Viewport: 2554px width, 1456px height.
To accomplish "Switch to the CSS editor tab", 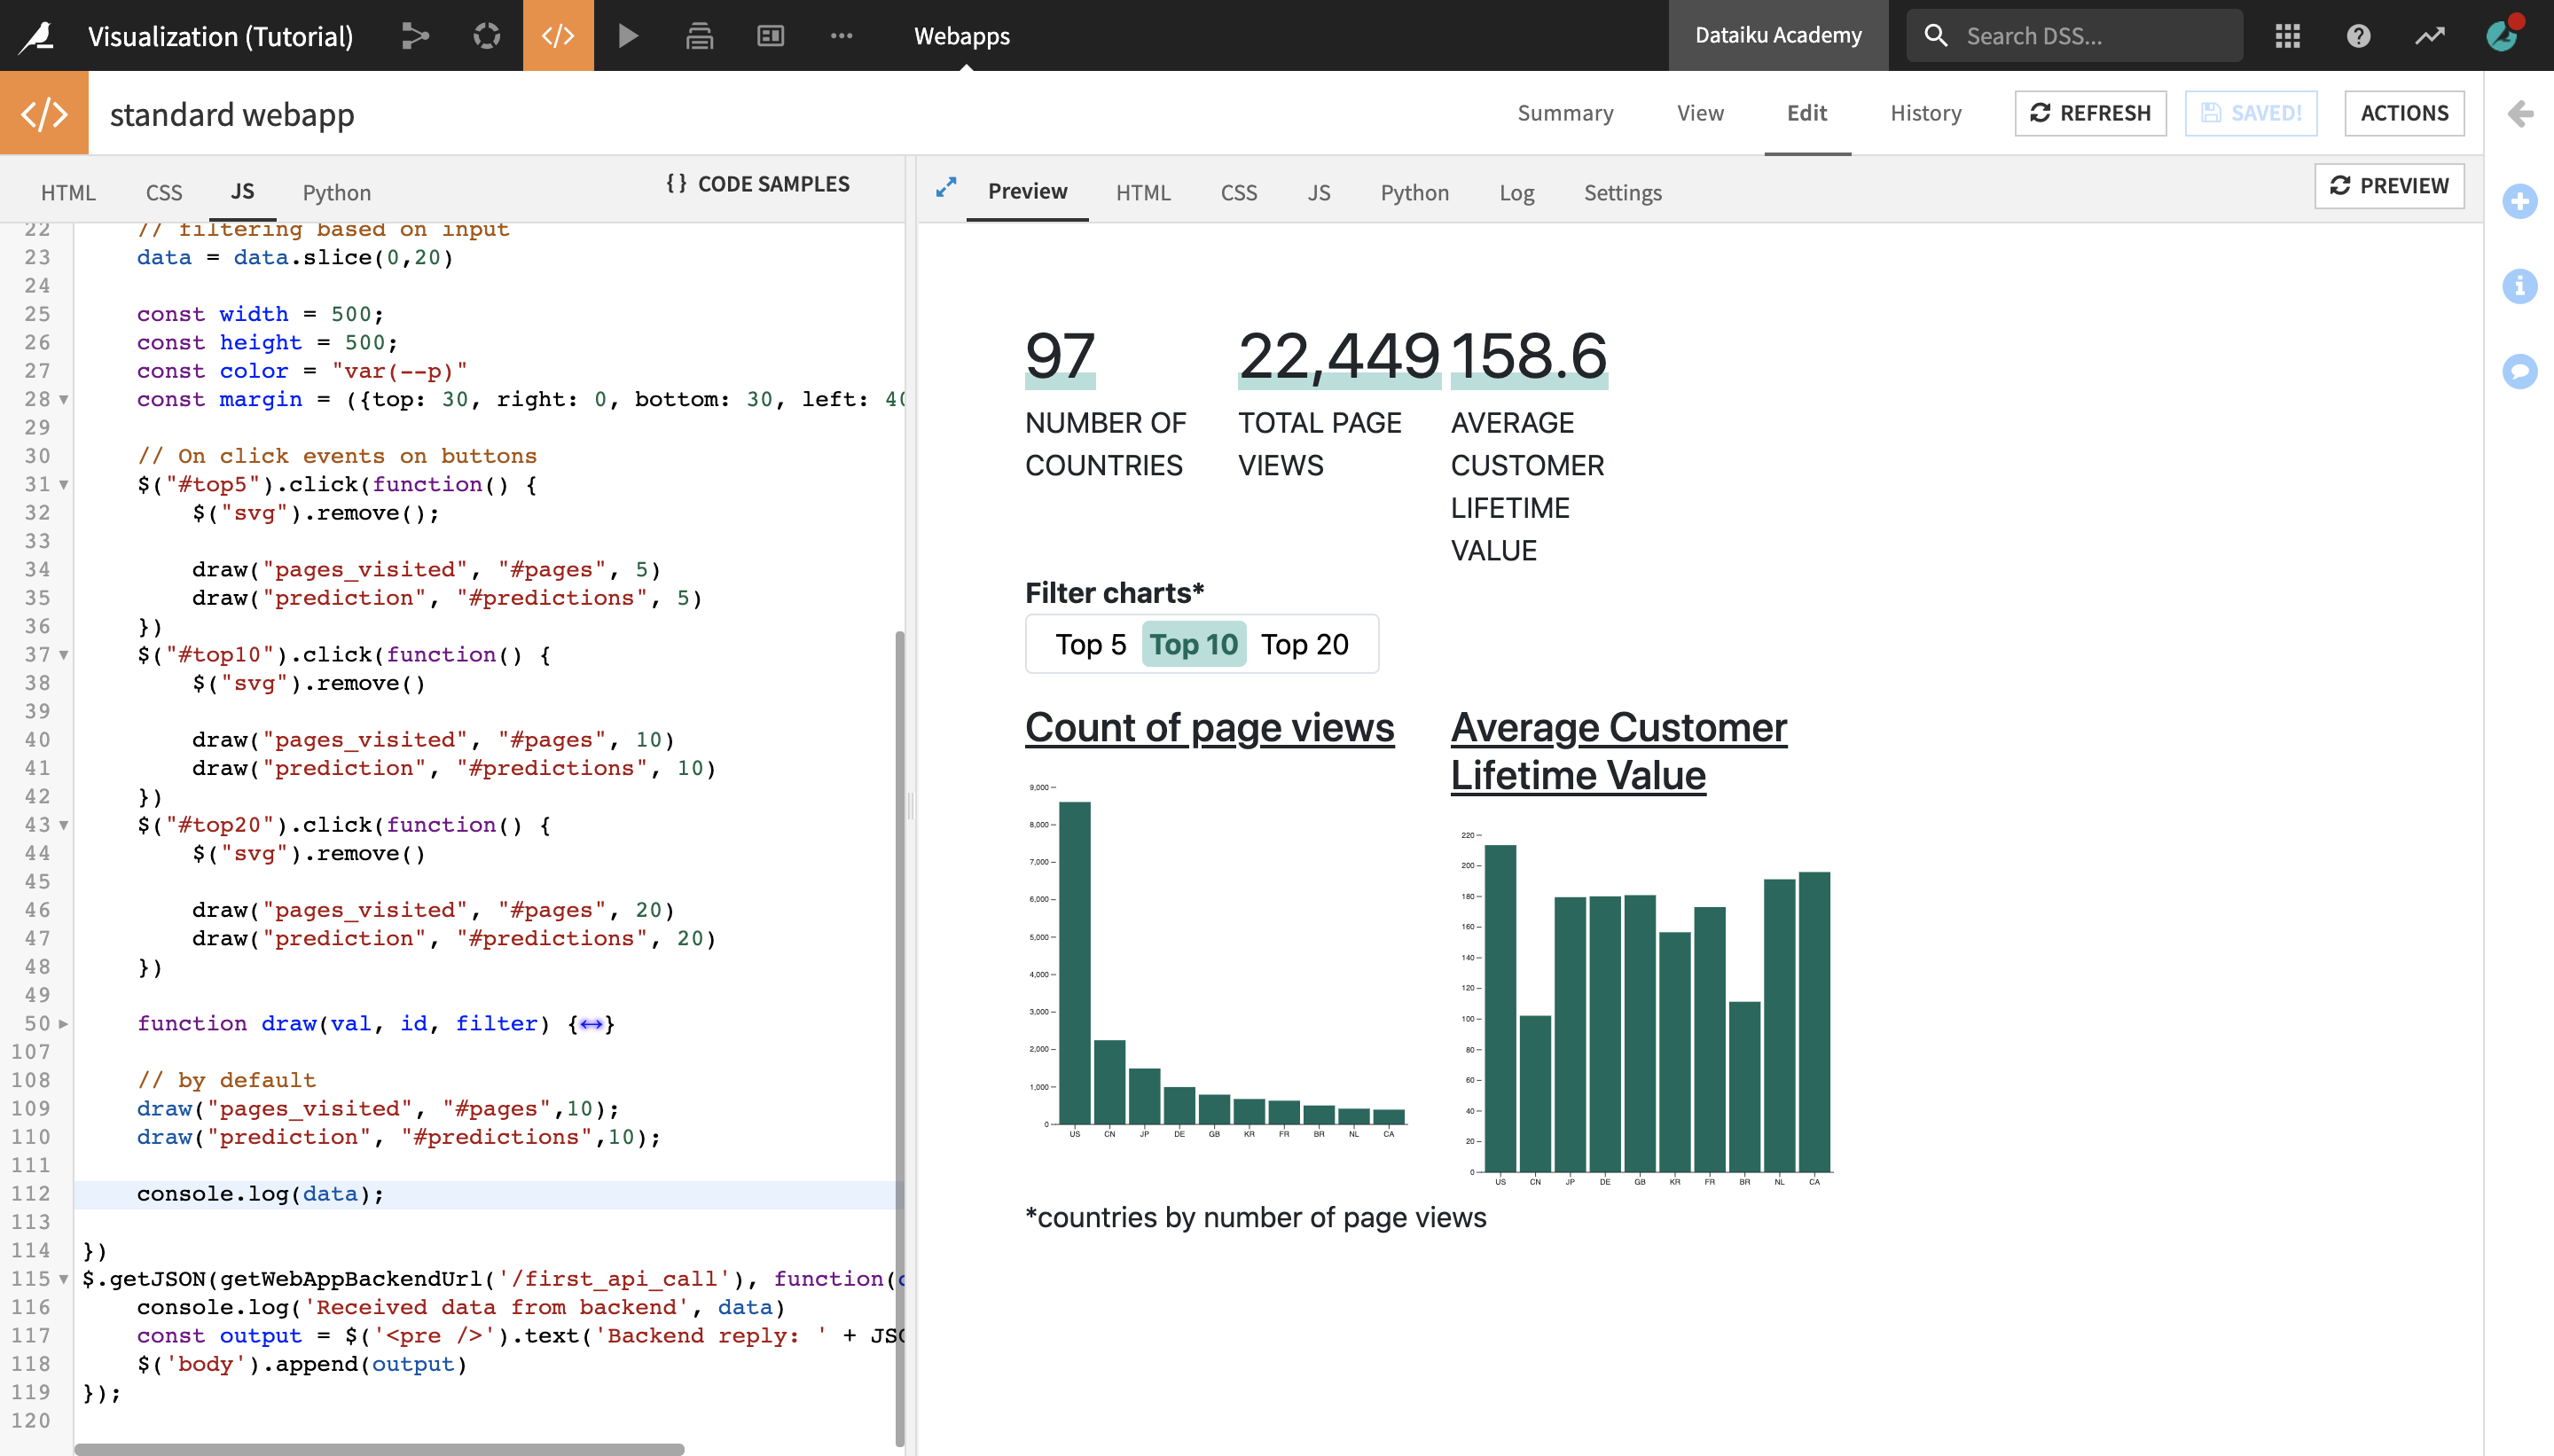I will (x=160, y=192).
